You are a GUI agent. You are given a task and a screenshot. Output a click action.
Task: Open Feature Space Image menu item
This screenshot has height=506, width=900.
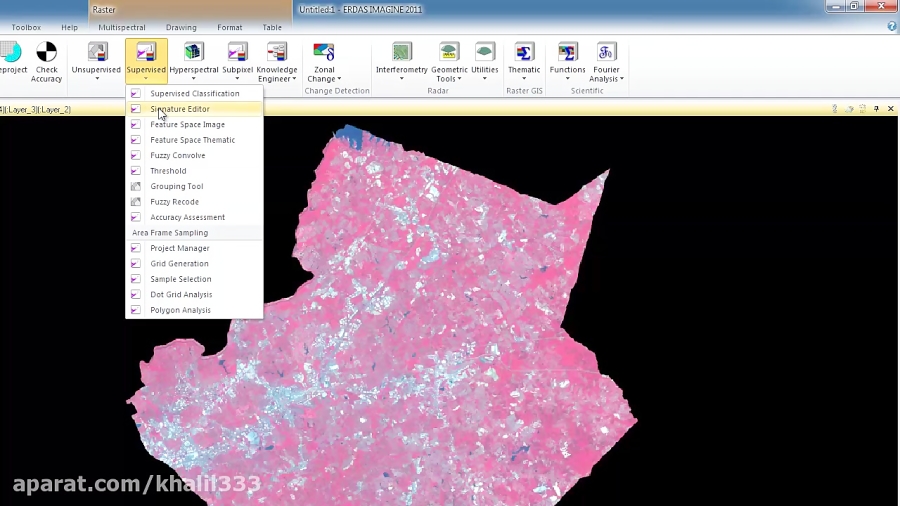187,125
